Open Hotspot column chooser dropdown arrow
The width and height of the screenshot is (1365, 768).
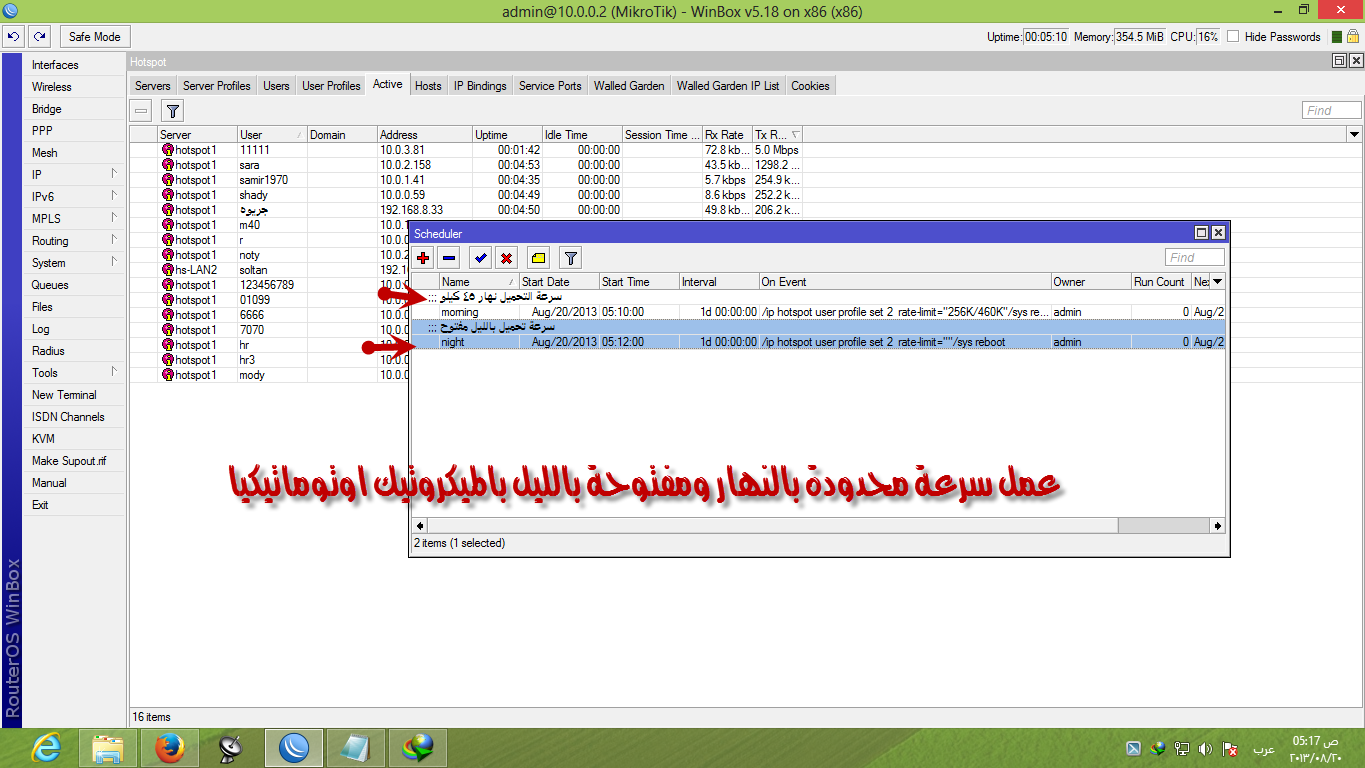[x=1354, y=135]
